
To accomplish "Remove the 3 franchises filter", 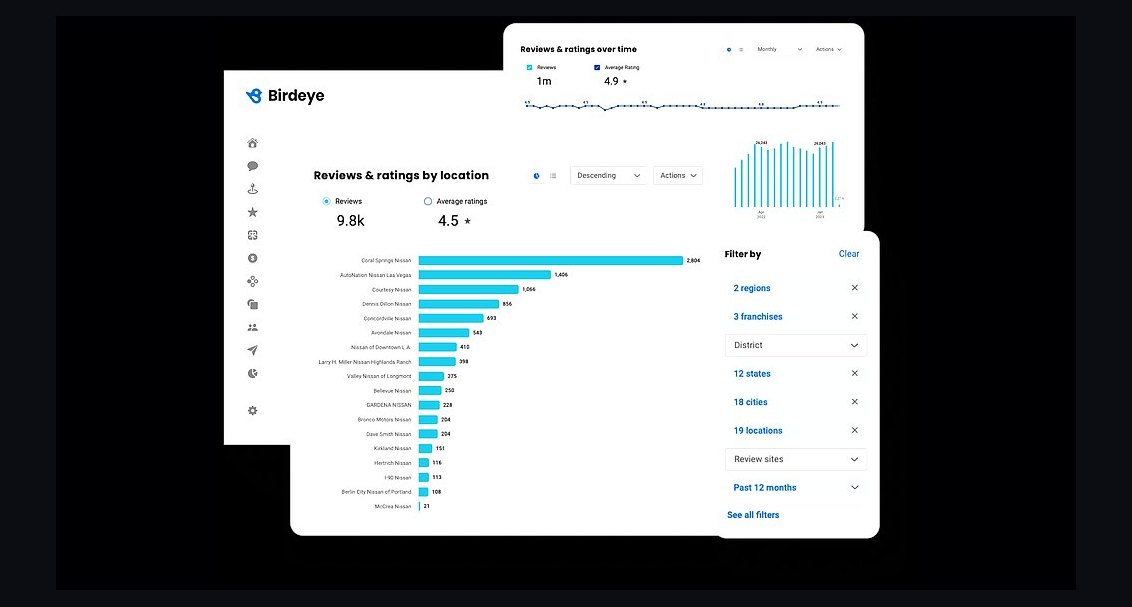I will click(x=855, y=316).
